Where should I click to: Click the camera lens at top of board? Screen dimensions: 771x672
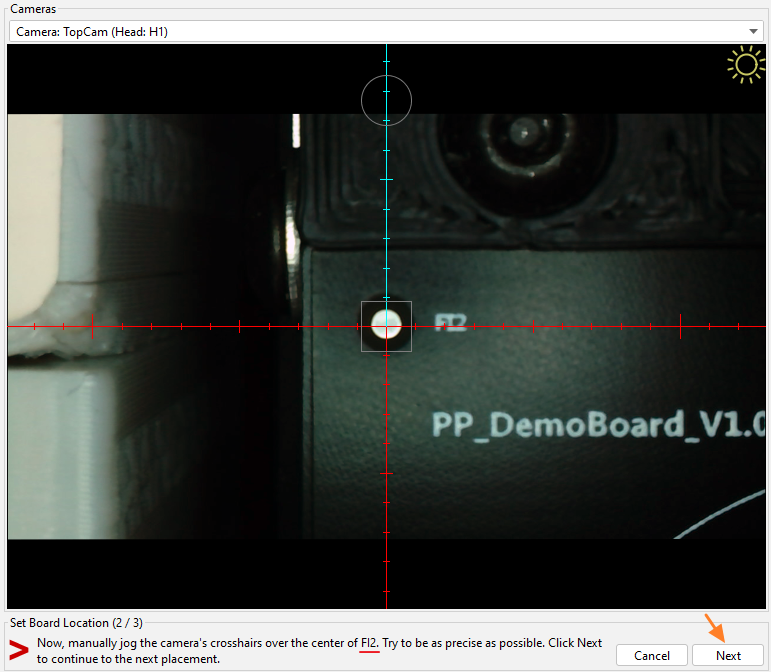[520, 133]
